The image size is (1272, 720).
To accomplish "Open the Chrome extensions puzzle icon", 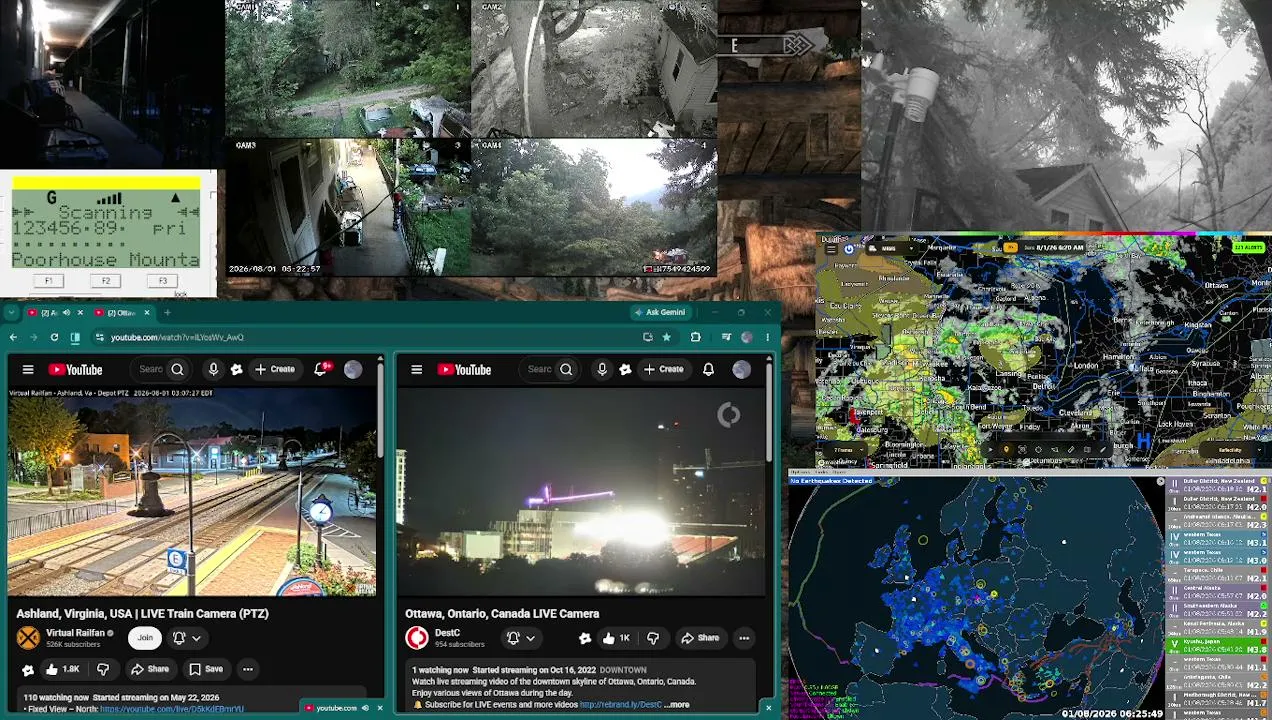I will pos(695,337).
